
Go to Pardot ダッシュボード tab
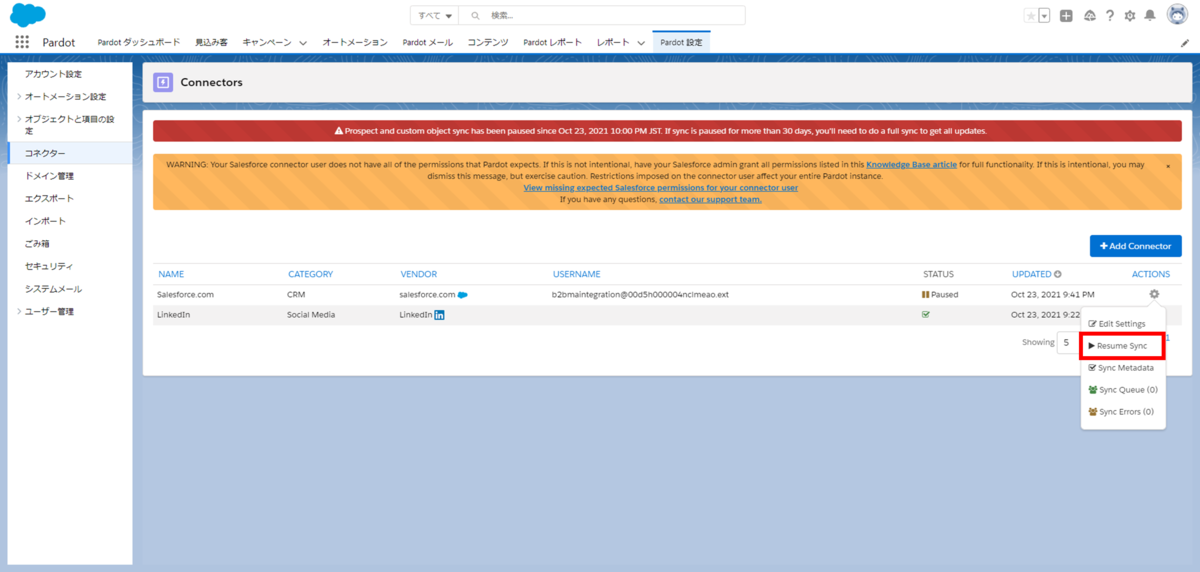139,43
